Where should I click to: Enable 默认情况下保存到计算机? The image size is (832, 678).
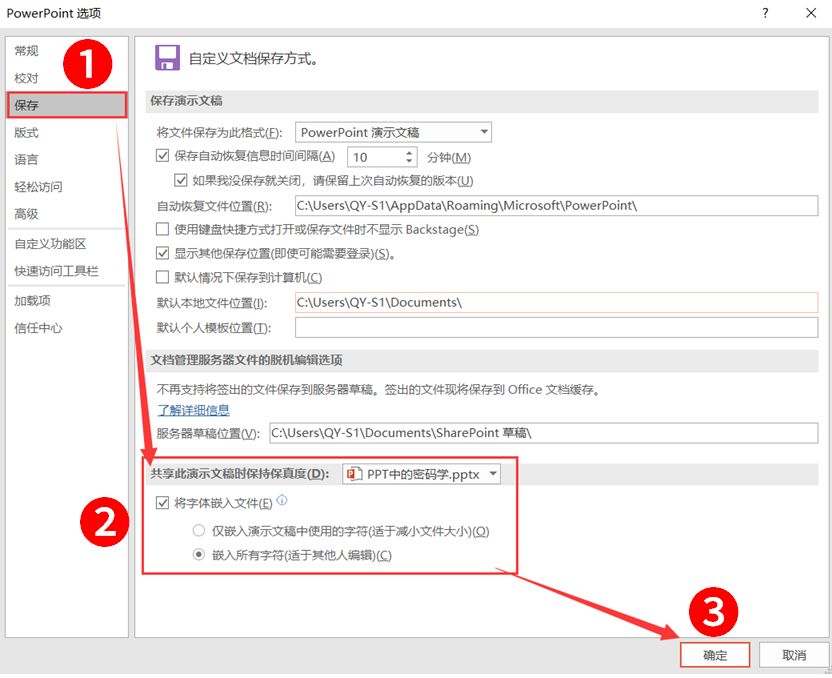click(162, 277)
